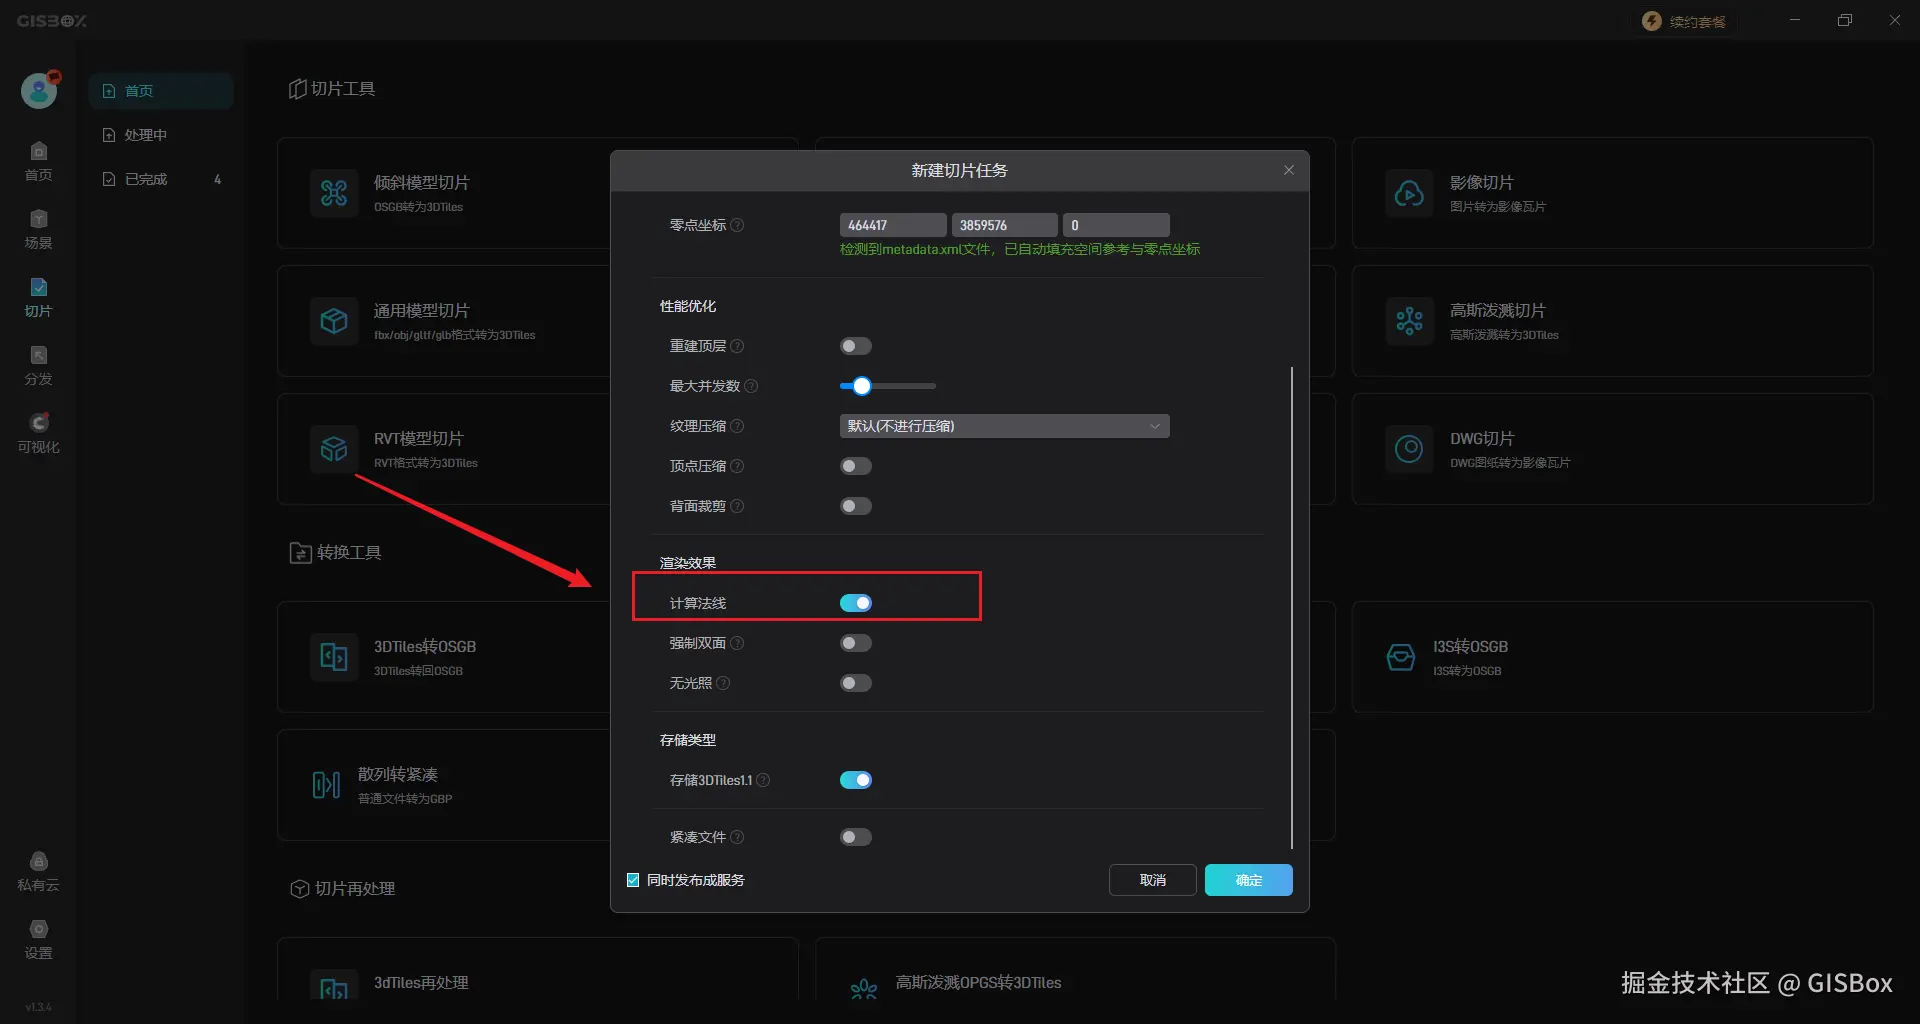Open the 高斯泼溅OPGS转3DTiles card
This screenshot has width=1920, height=1024.
click(x=1076, y=969)
